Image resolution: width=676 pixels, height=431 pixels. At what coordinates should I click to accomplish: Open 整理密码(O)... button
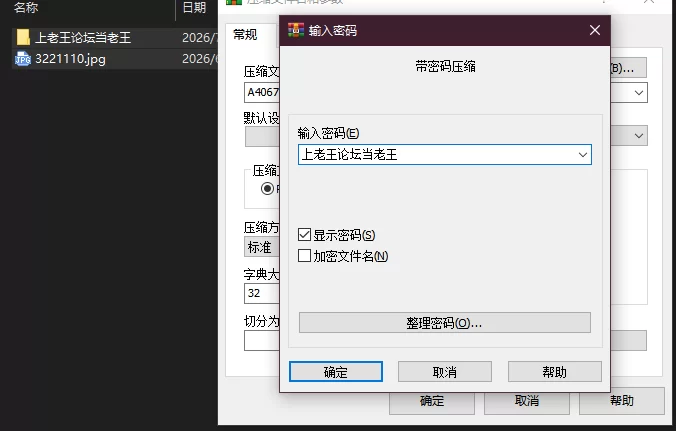click(x=444, y=323)
